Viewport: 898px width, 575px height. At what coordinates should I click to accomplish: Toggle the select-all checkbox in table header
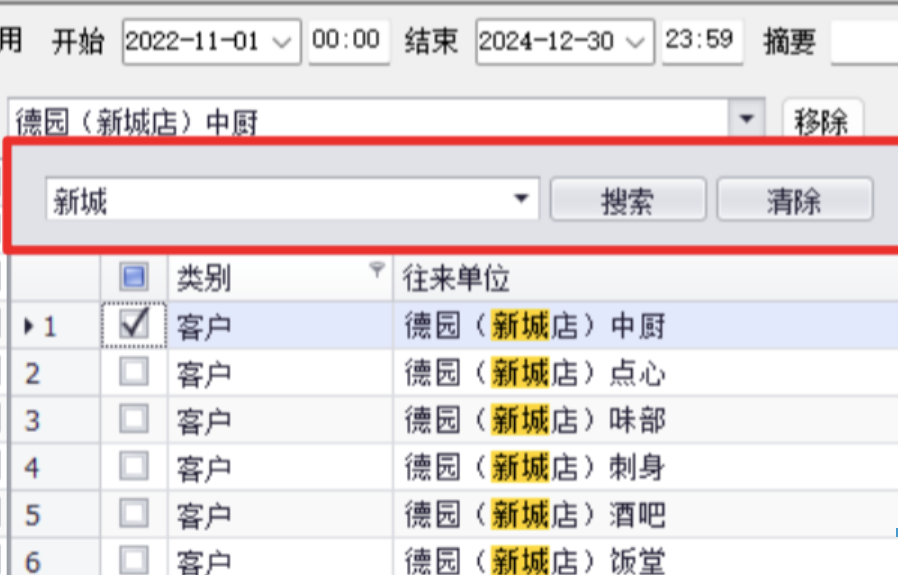pyautogui.click(x=134, y=277)
